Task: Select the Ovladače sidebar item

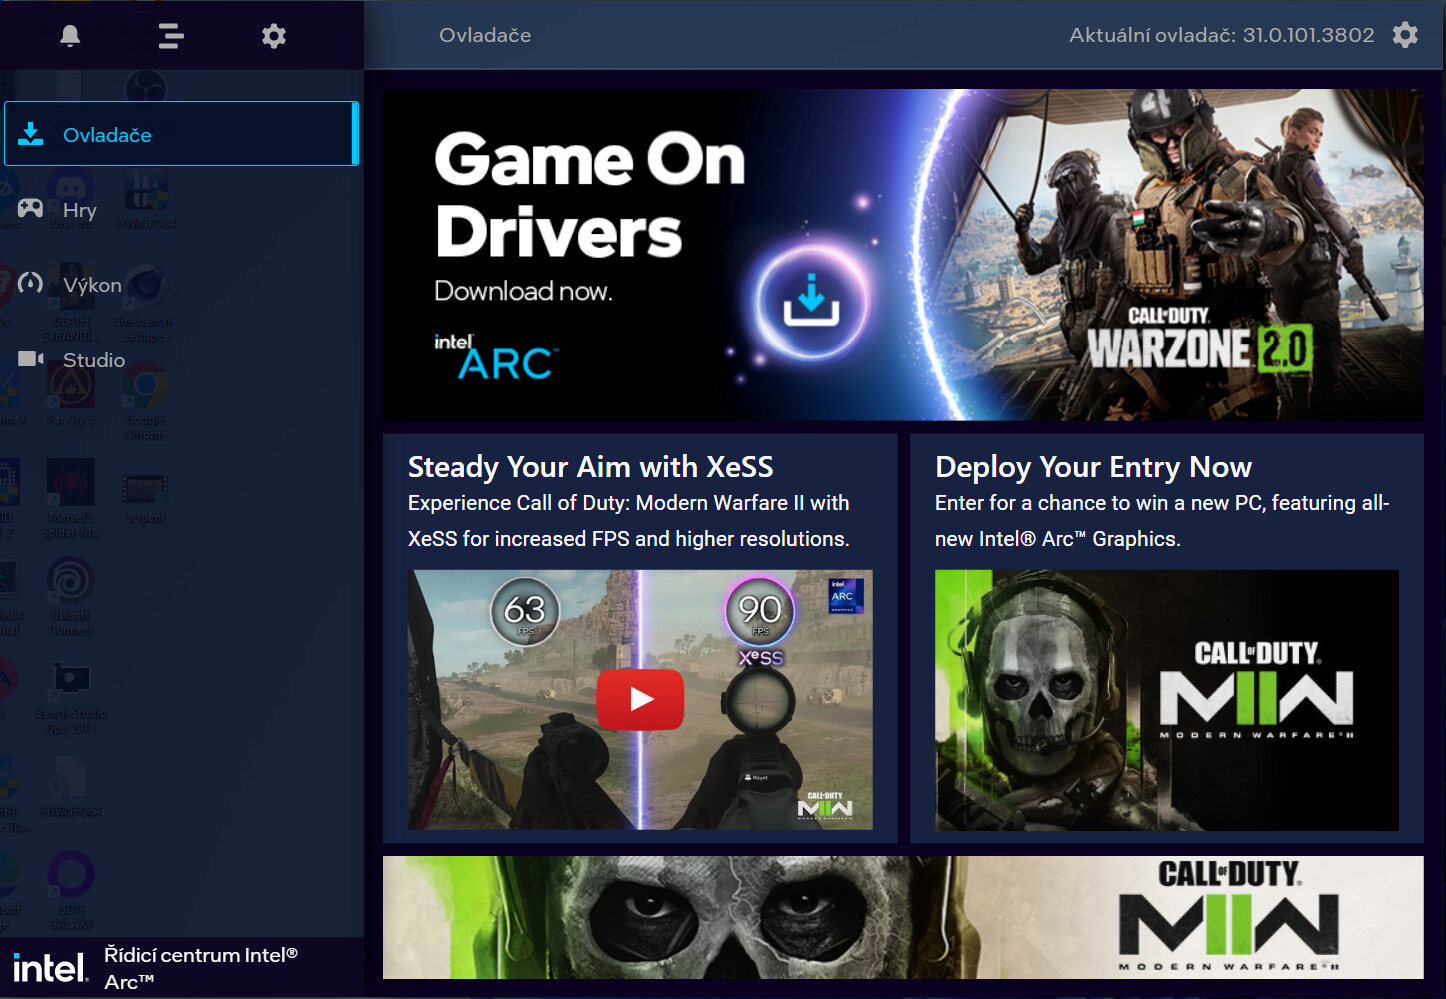Action: 181,134
